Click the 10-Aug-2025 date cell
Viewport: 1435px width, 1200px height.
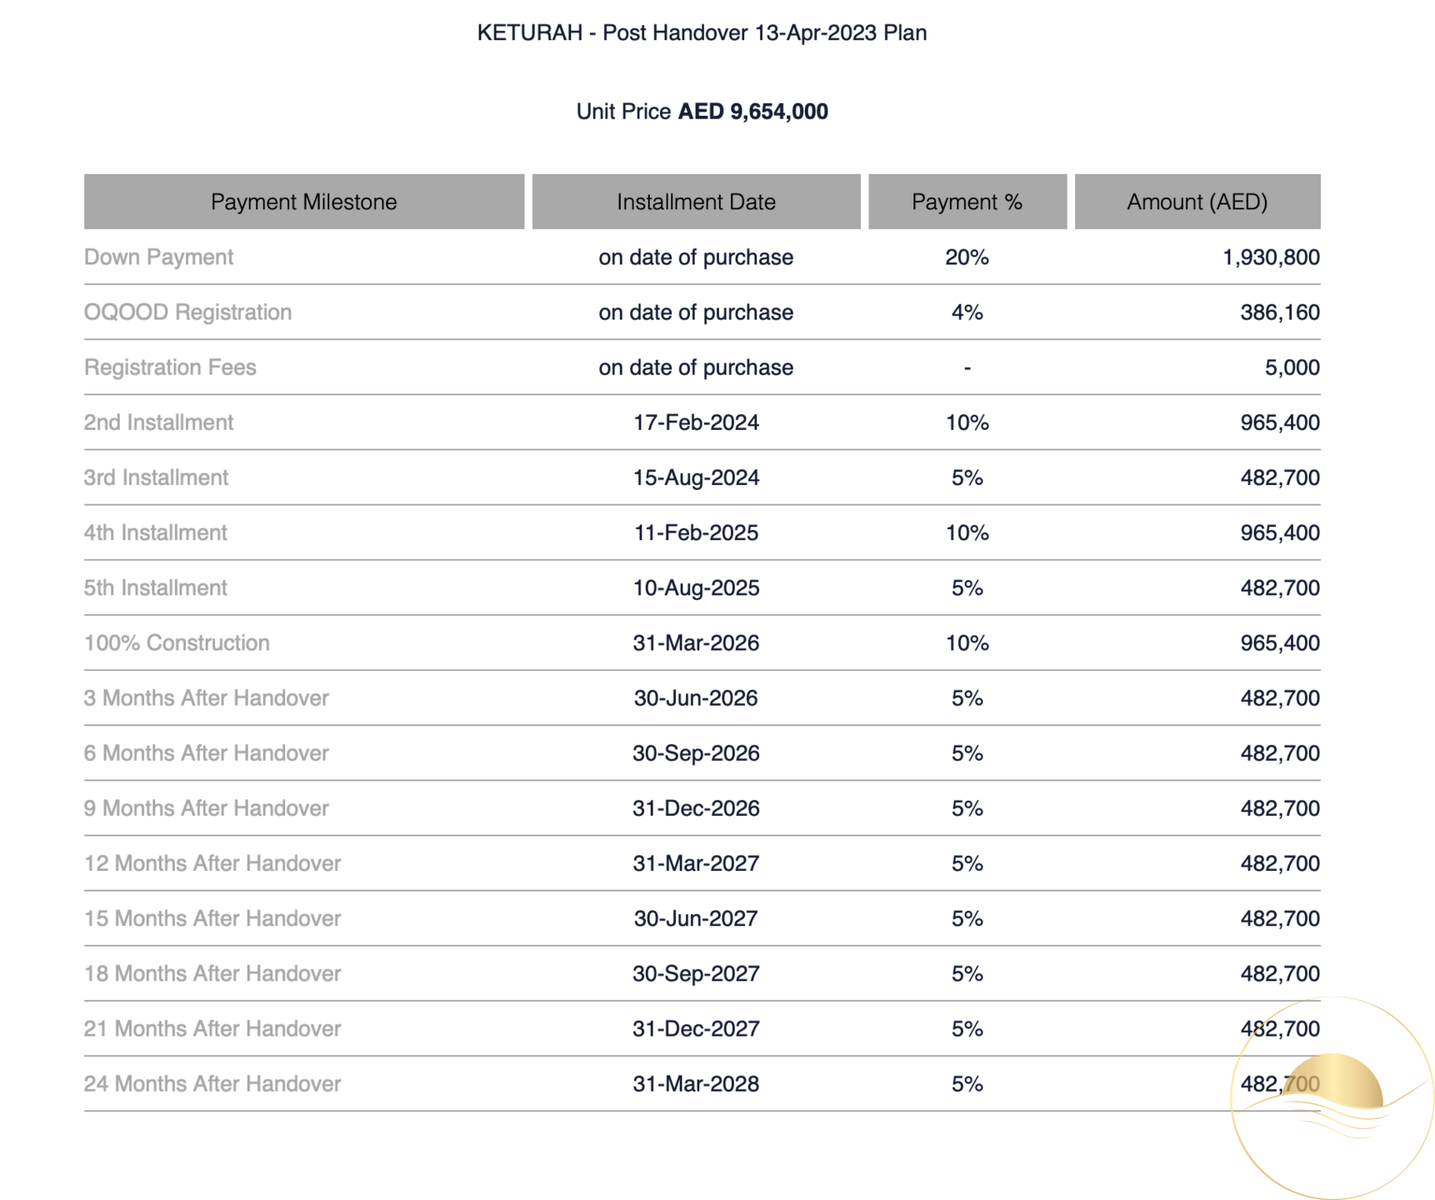[696, 587]
